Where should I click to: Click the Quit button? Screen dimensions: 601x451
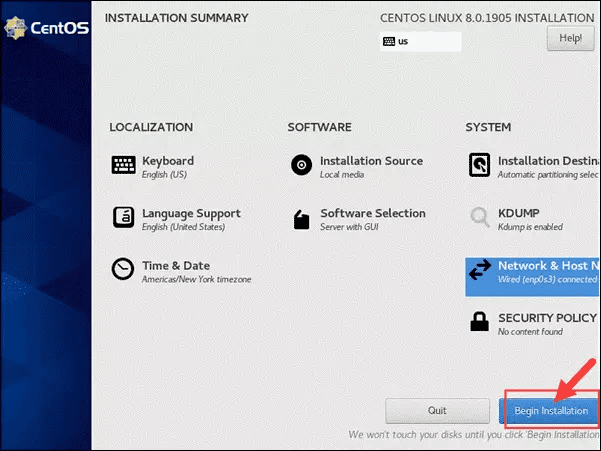click(437, 411)
